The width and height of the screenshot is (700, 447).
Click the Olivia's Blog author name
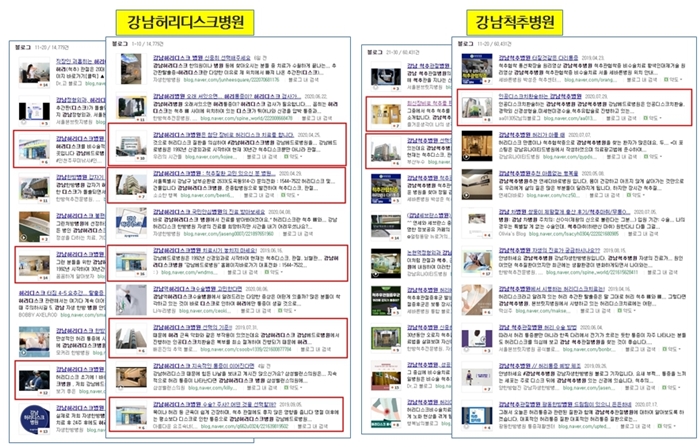coord(512,234)
